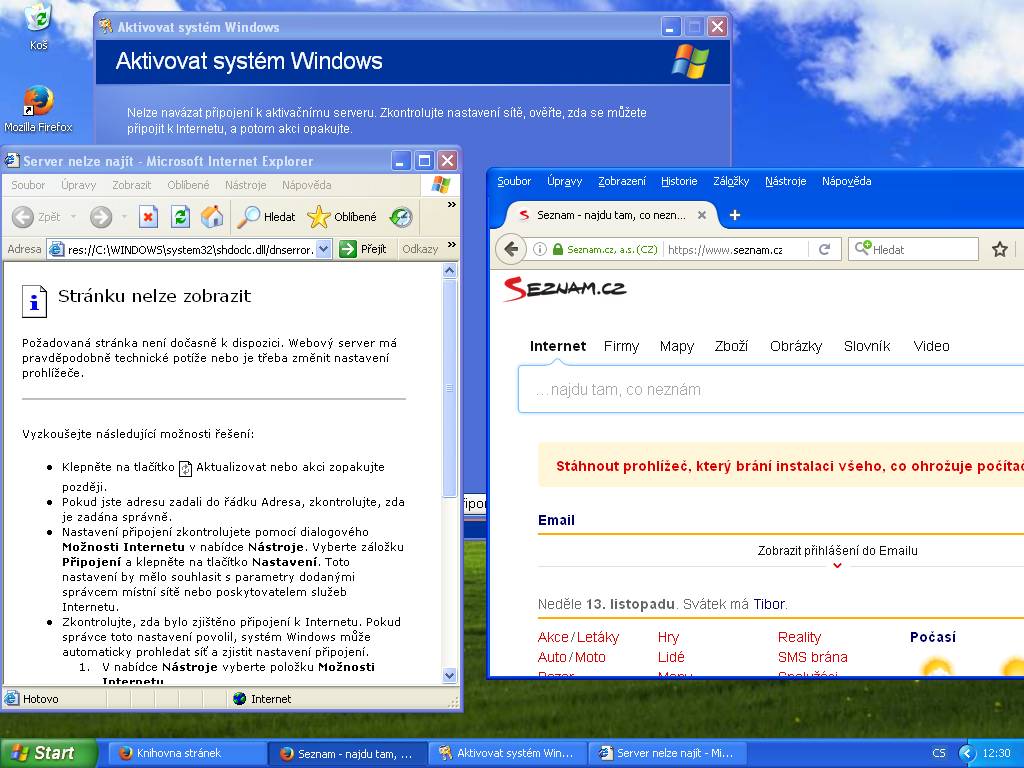Click the Tibor name day link

coord(769,604)
